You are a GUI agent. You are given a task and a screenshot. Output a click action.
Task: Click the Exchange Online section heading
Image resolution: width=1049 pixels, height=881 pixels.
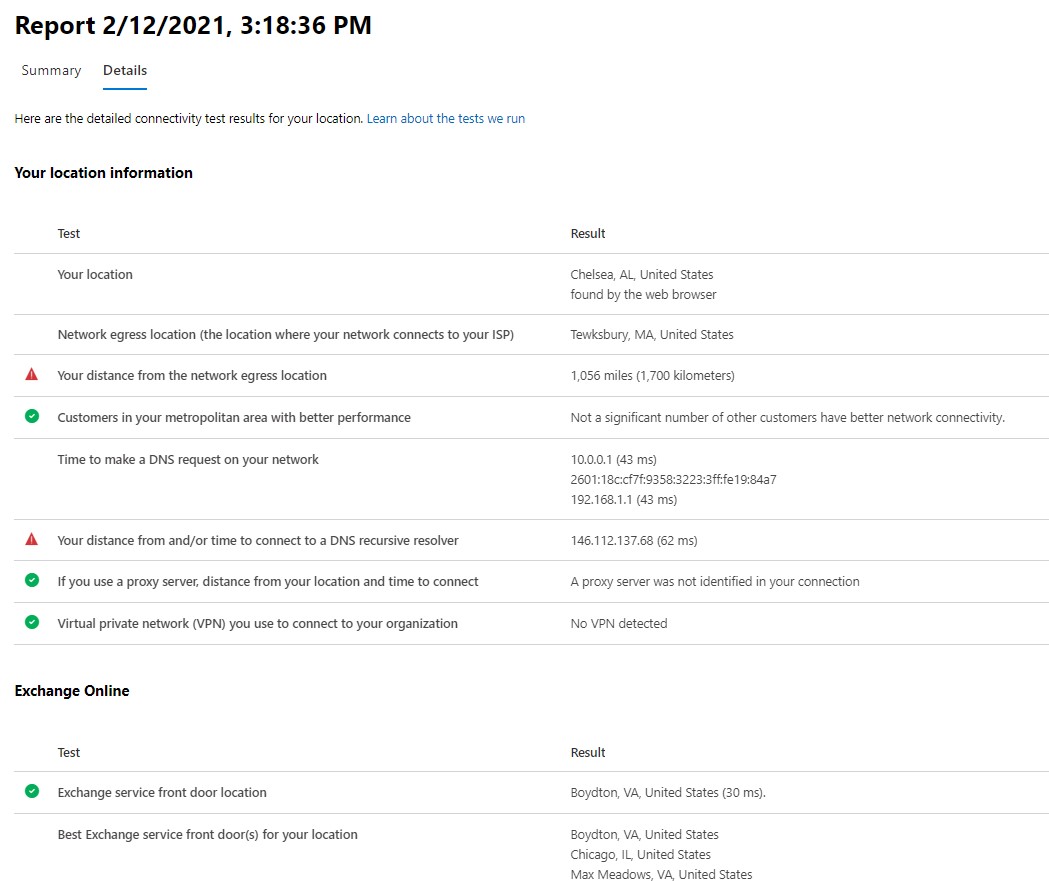(x=72, y=690)
